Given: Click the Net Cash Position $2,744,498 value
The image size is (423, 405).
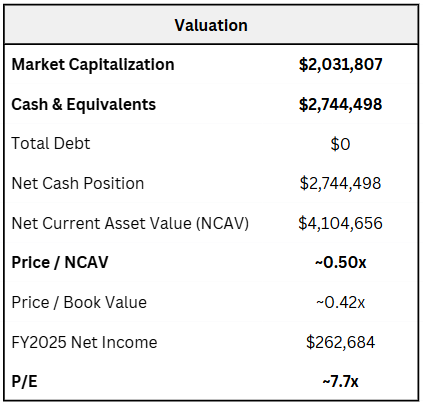Looking at the screenshot, I should click(x=340, y=183).
